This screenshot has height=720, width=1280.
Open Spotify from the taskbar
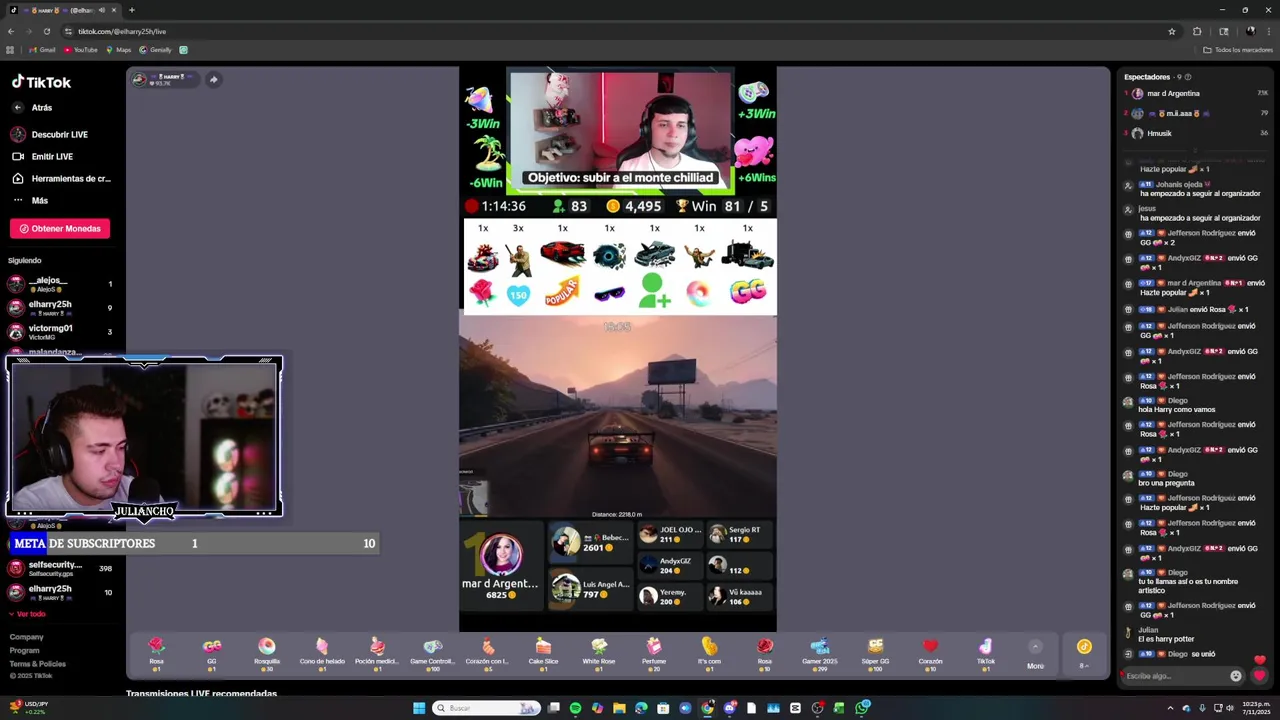pyautogui.click(x=575, y=708)
